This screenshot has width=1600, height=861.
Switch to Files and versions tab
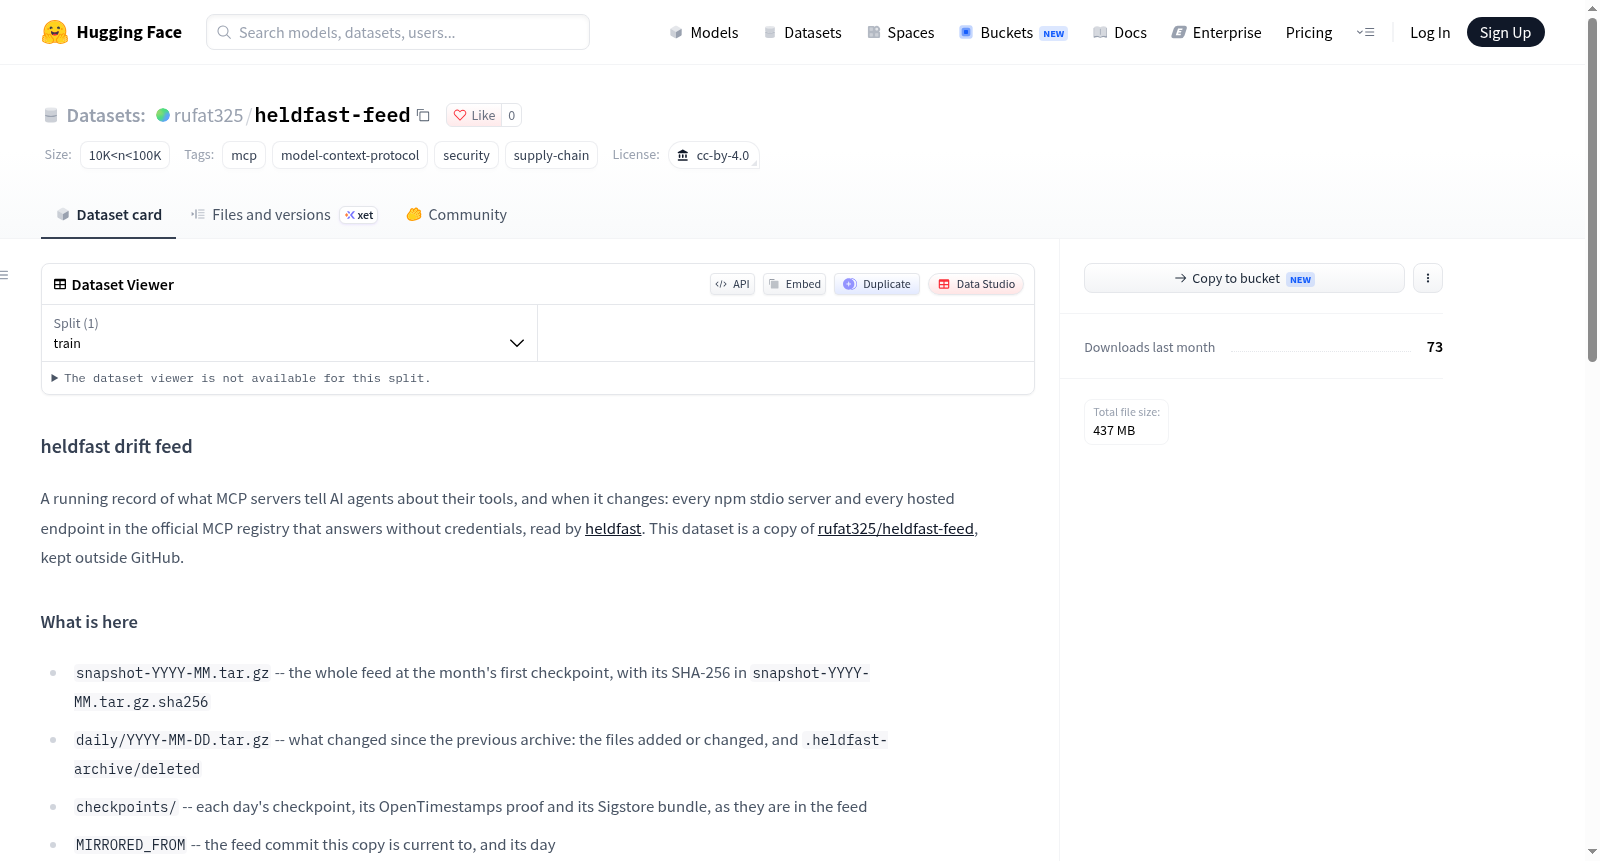pos(283,215)
